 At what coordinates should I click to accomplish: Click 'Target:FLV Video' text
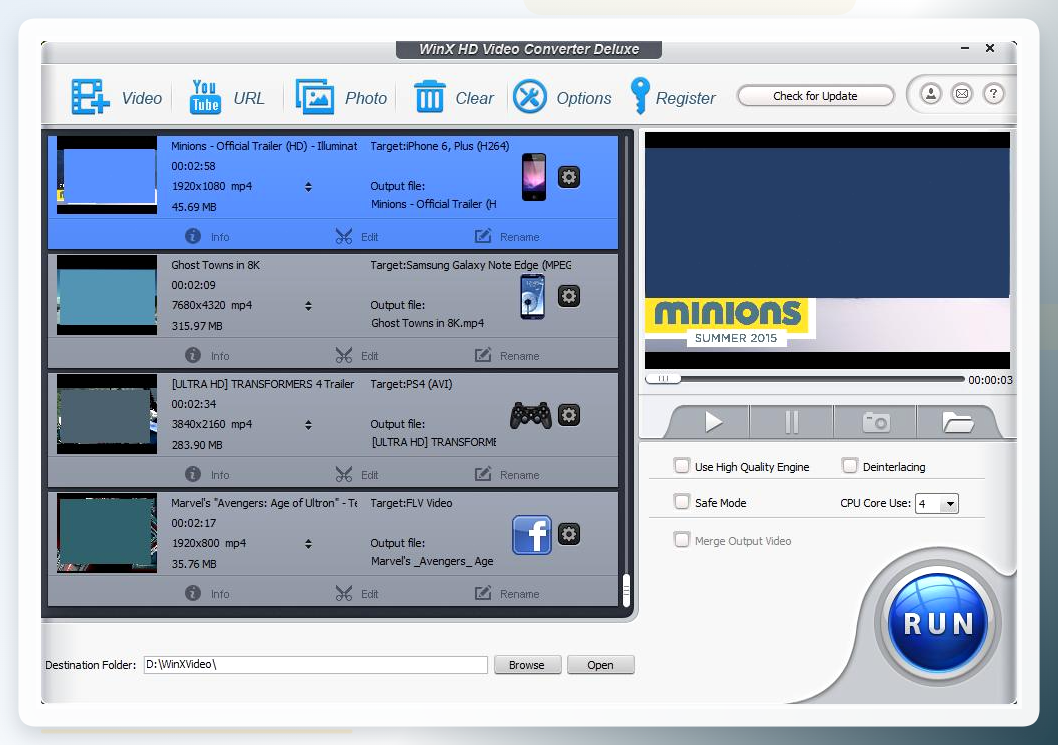point(411,503)
